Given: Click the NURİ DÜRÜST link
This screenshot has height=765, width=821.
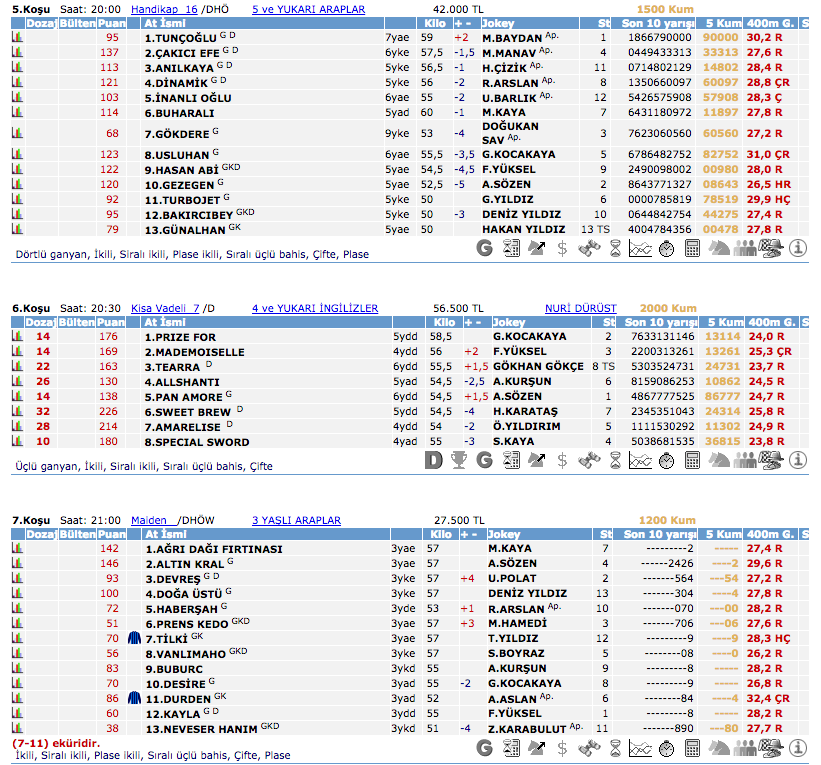Looking at the screenshot, I should click(580, 308).
